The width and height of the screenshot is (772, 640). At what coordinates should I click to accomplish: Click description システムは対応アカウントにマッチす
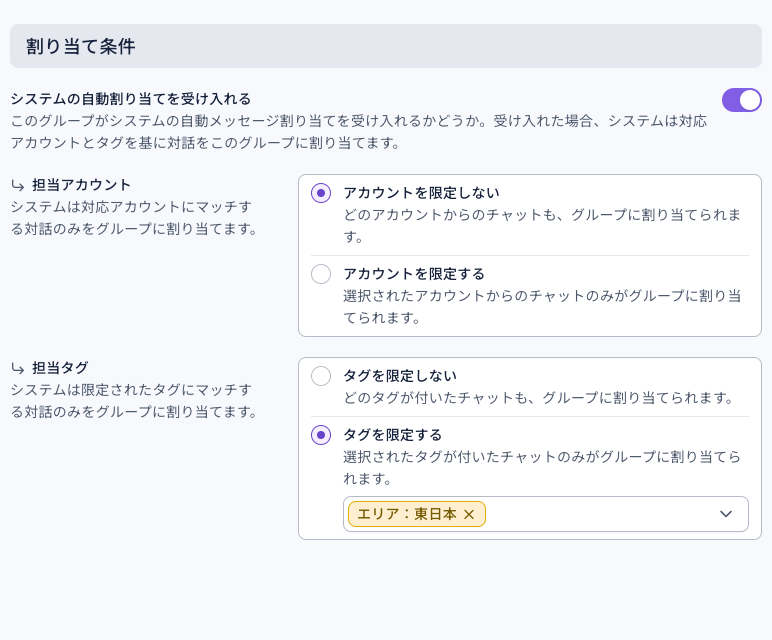pos(134,218)
